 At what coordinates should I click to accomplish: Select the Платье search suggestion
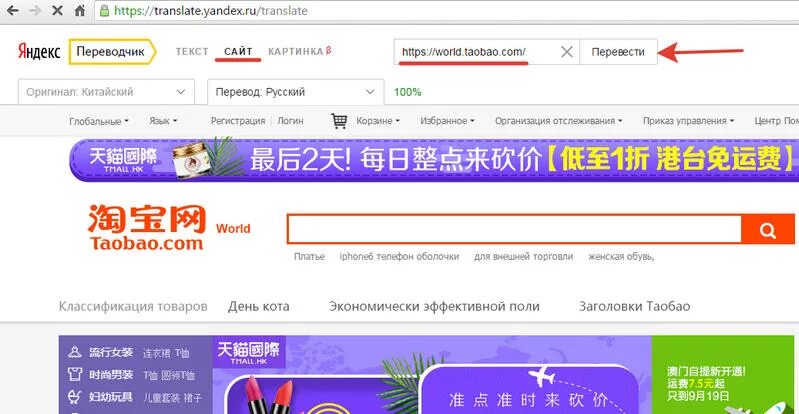coord(309,256)
